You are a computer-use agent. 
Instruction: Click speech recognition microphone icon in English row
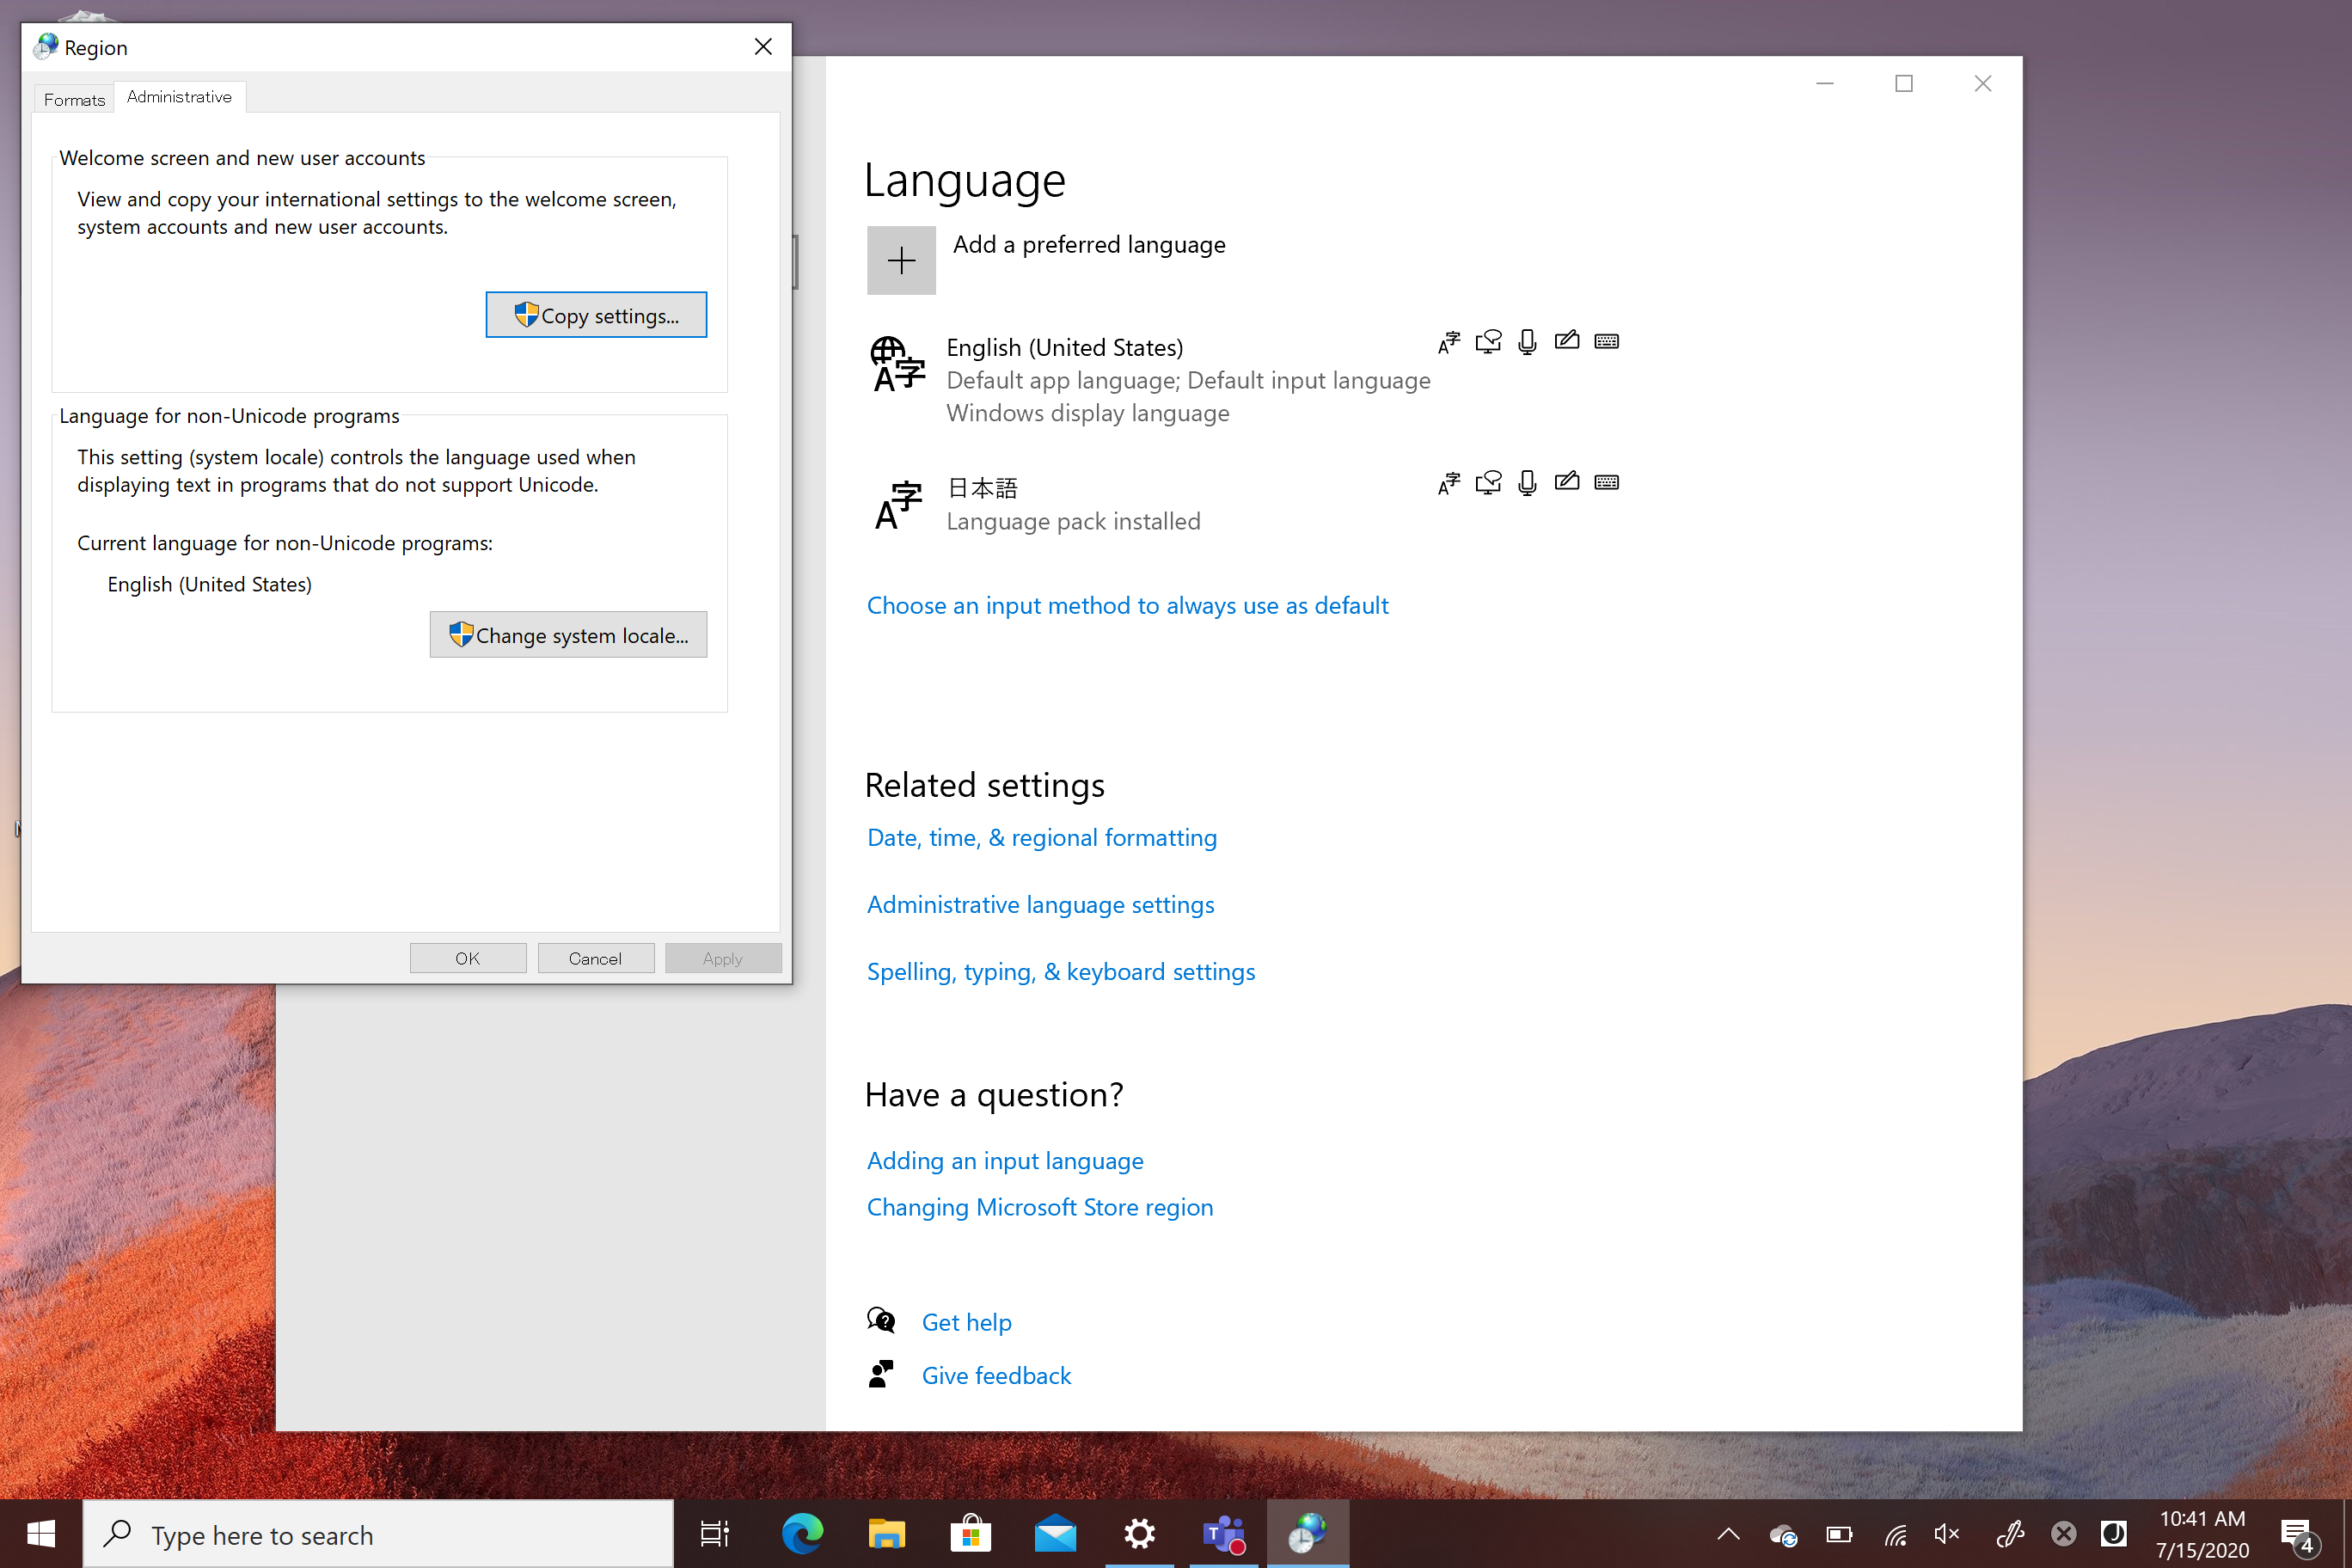coord(1527,342)
